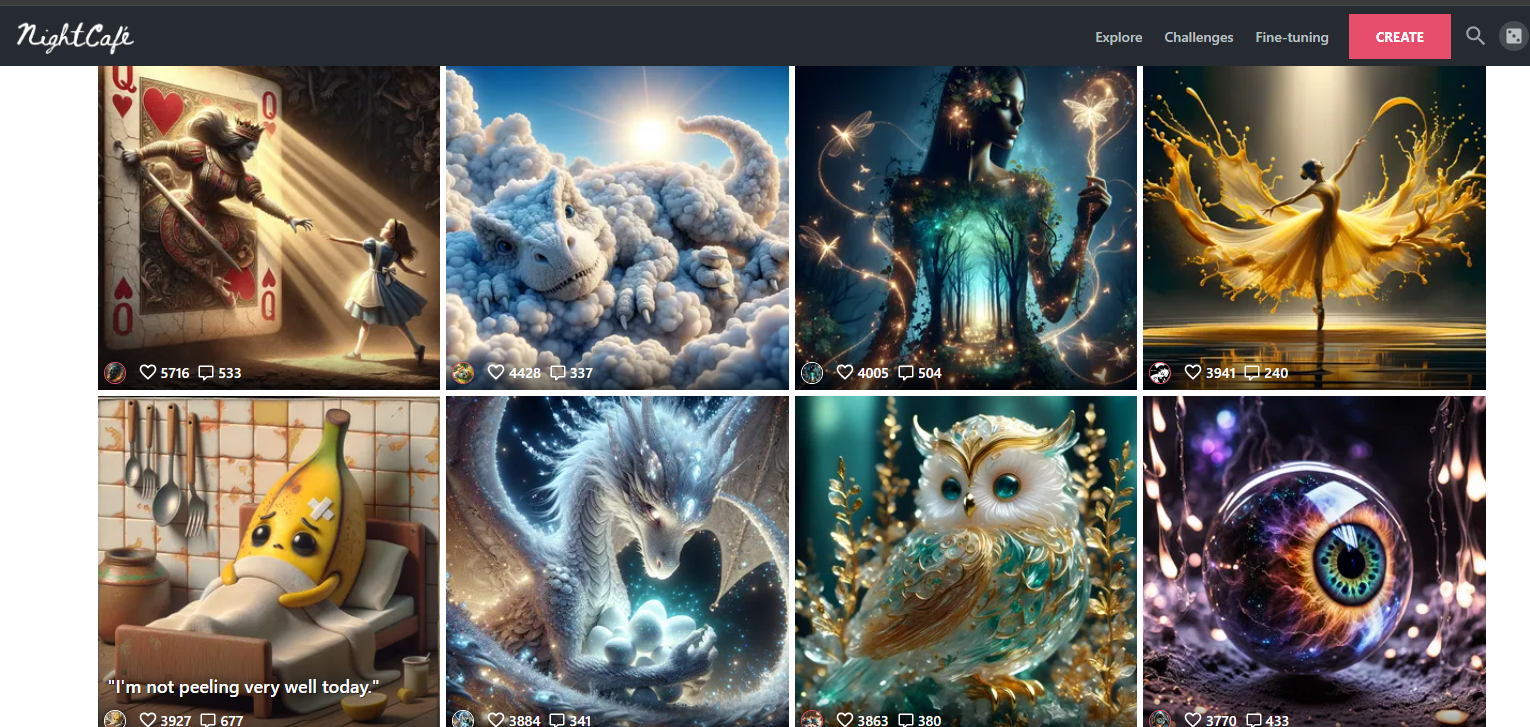Open the Fine-tuning page
The height and width of the screenshot is (727, 1530).
point(1292,37)
